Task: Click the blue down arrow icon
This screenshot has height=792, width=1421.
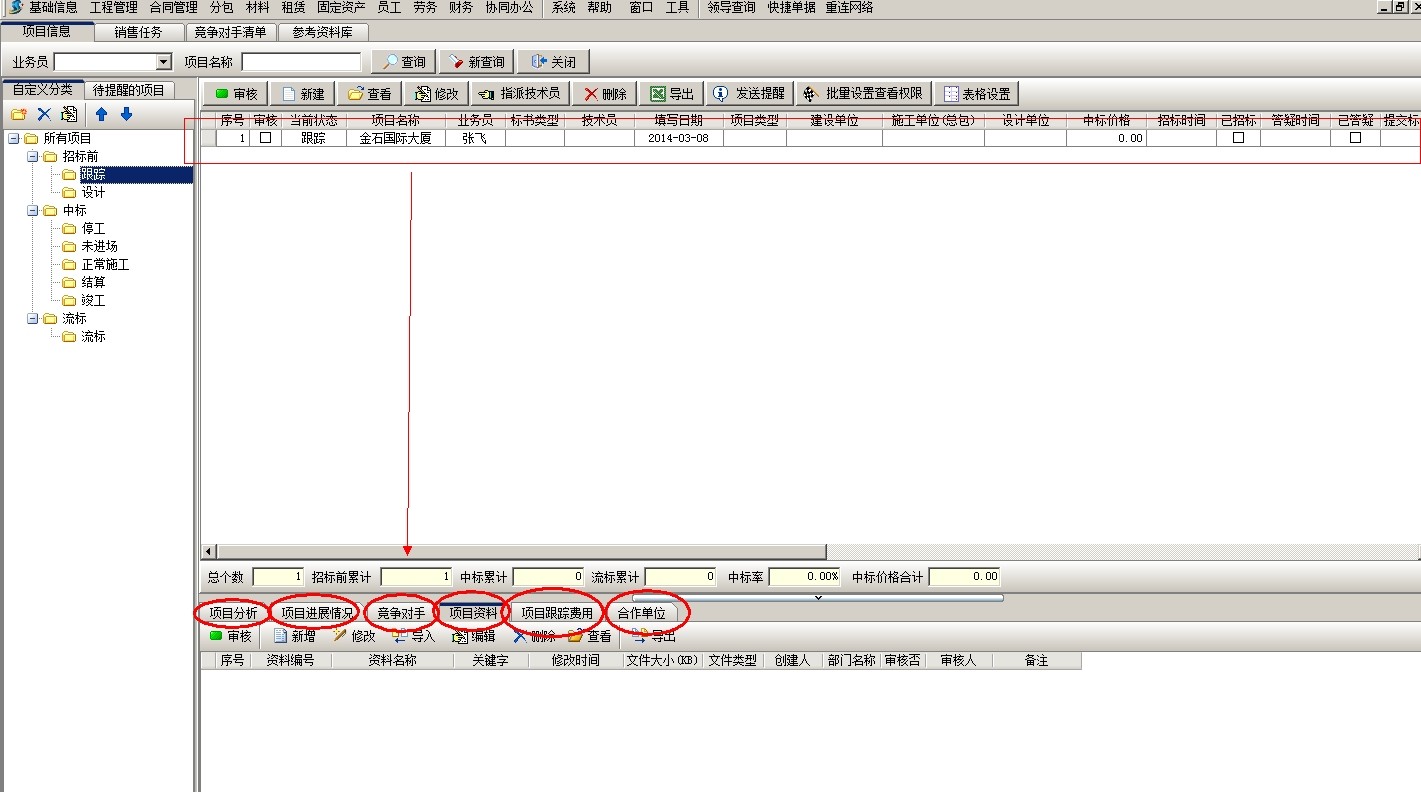Action: pyautogui.click(x=126, y=114)
